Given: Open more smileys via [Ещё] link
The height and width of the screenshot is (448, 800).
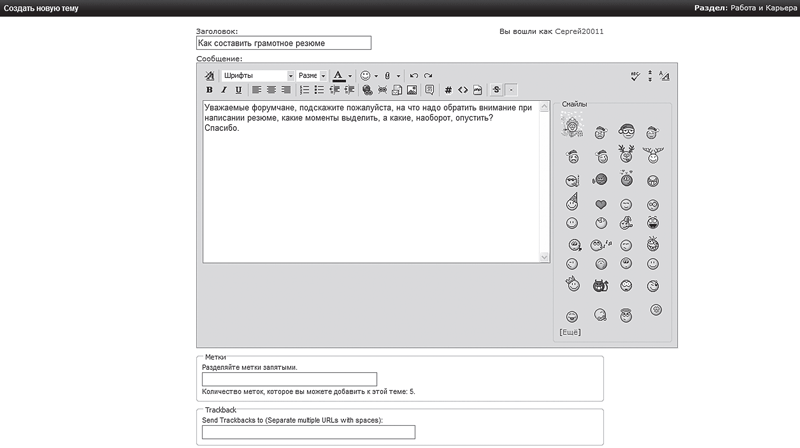Looking at the screenshot, I should (570, 332).
